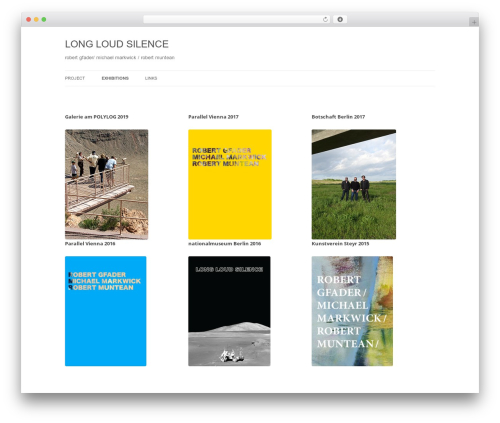Open the blue poster thumbnail

pos(106,311)
